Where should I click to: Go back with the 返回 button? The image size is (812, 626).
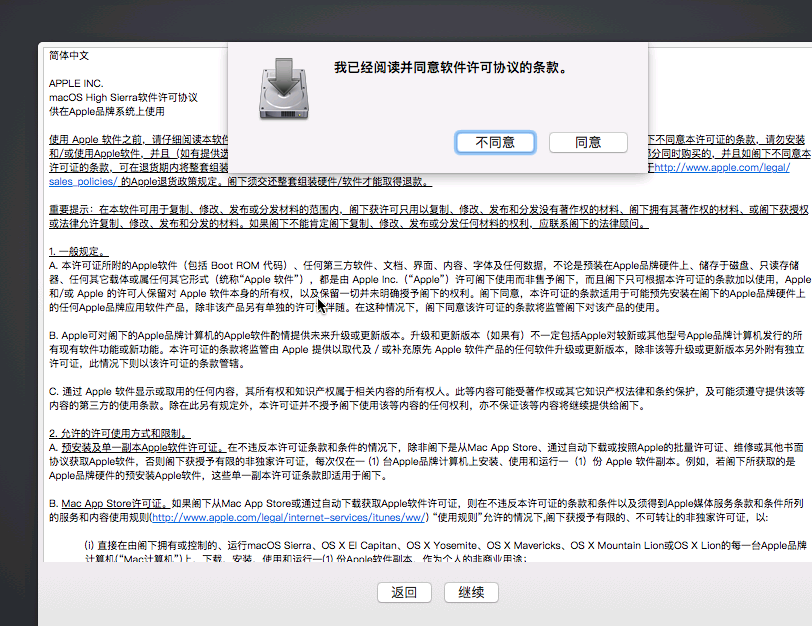[x=404, y=592]
